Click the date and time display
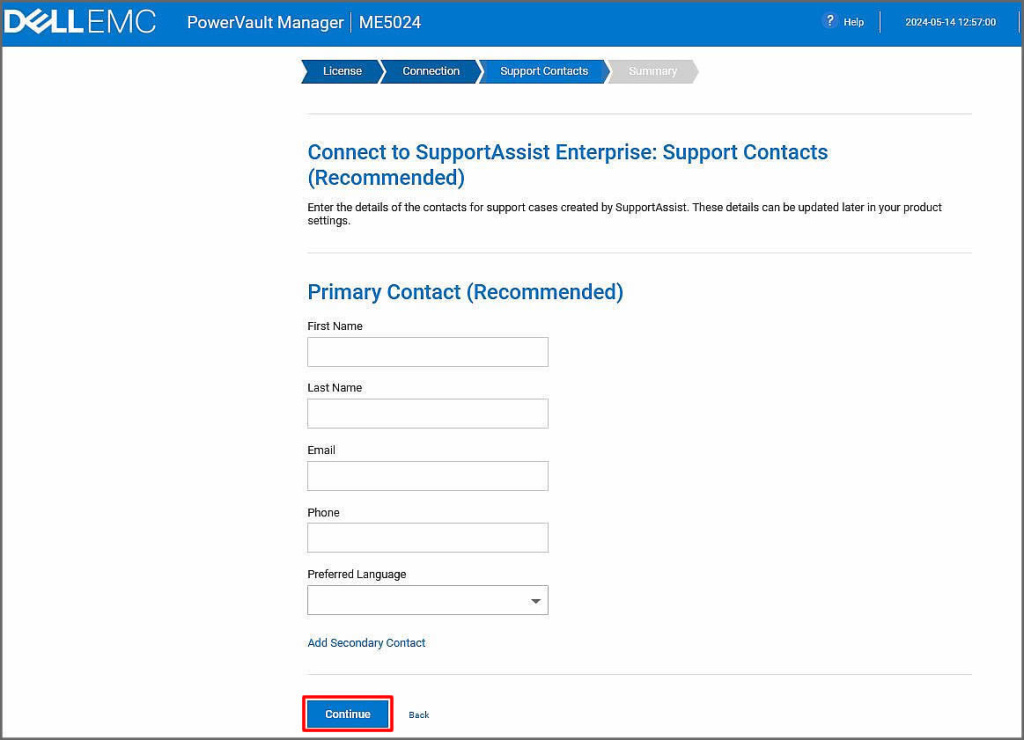Image resolution: width=1024 pixels, height=740 pixels. click(950, 22)
